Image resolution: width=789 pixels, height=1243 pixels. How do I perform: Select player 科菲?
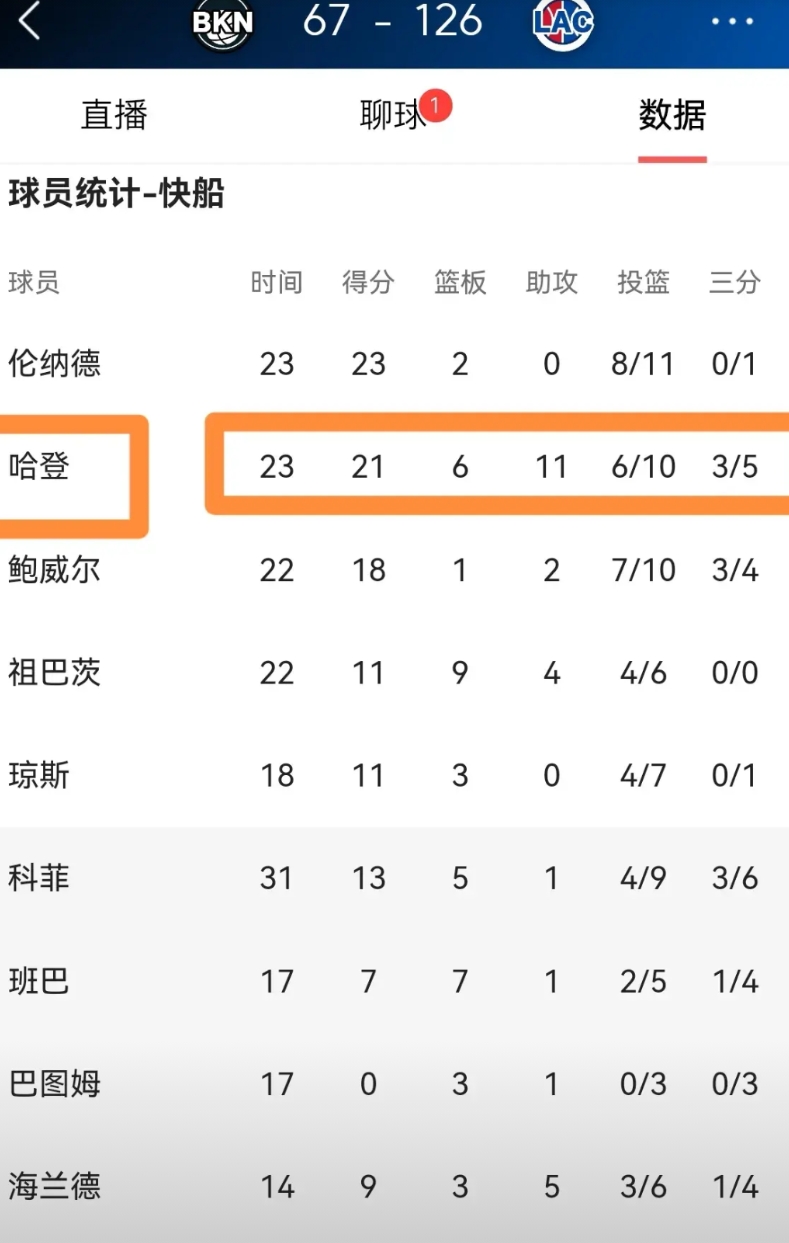(39, 878)
